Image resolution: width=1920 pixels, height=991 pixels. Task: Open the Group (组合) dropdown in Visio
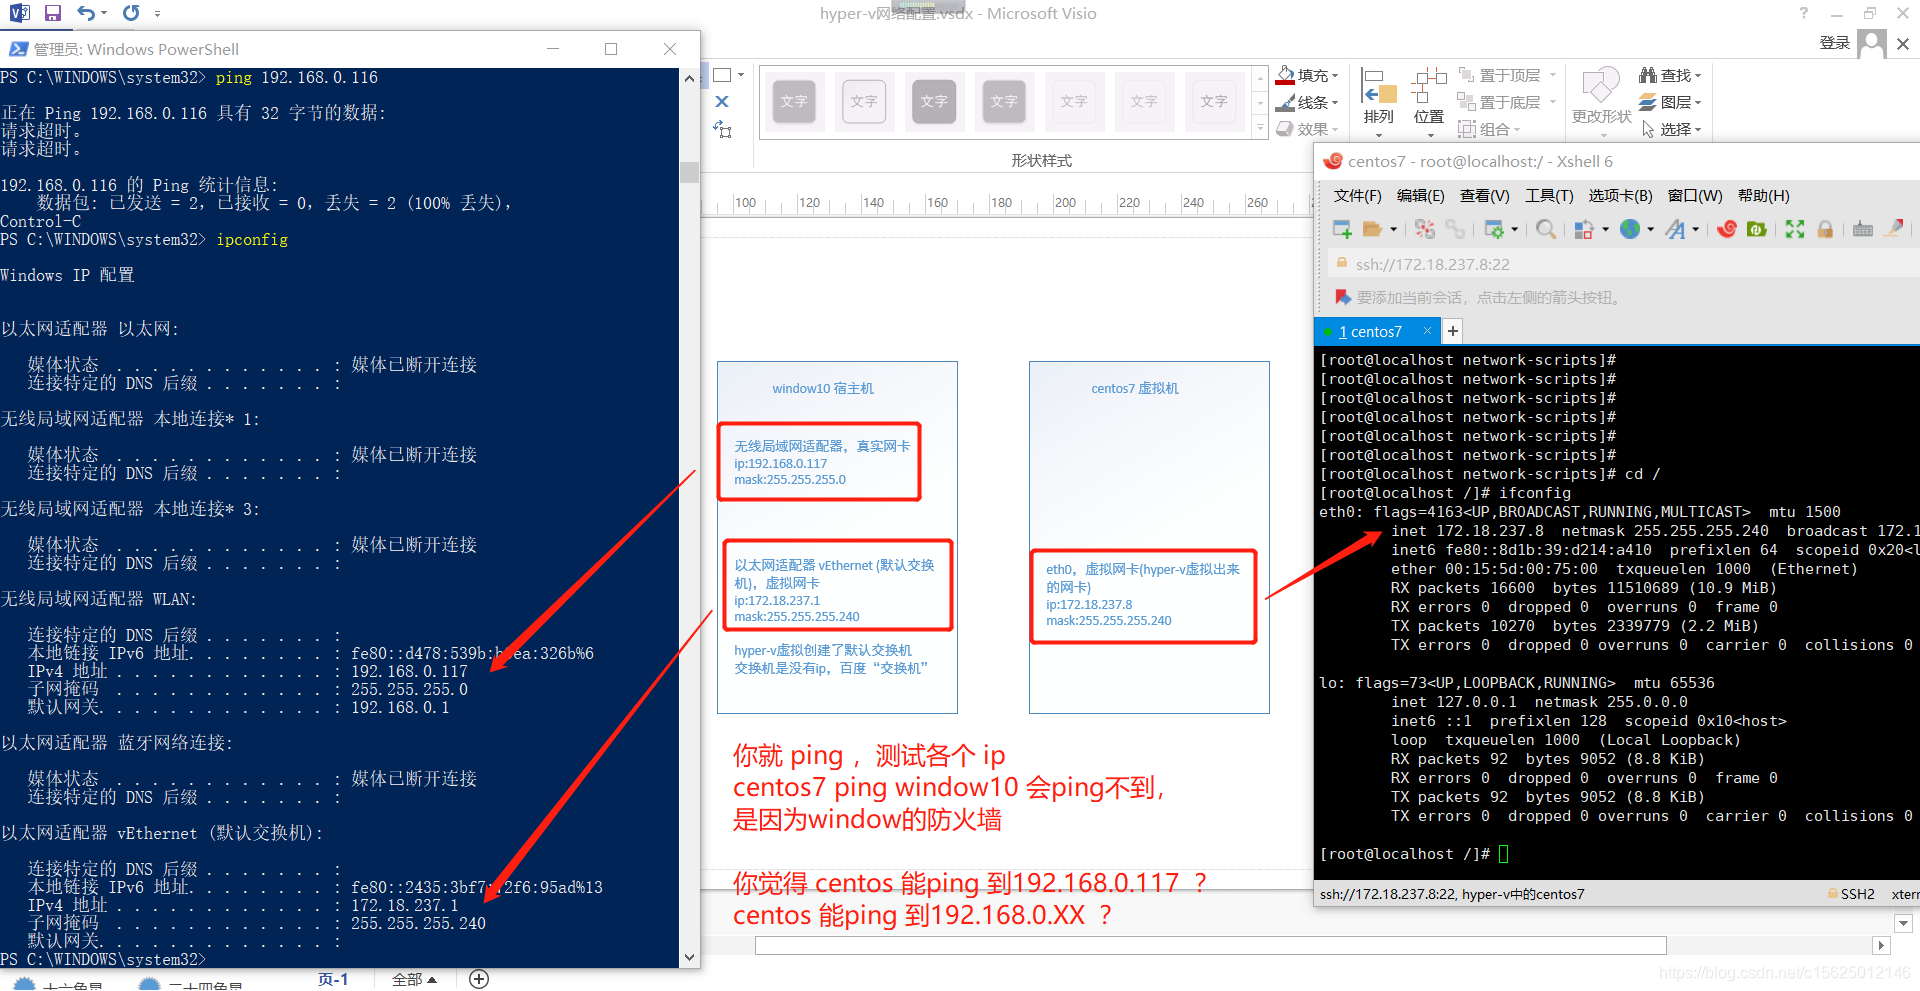coord(1490,129)
